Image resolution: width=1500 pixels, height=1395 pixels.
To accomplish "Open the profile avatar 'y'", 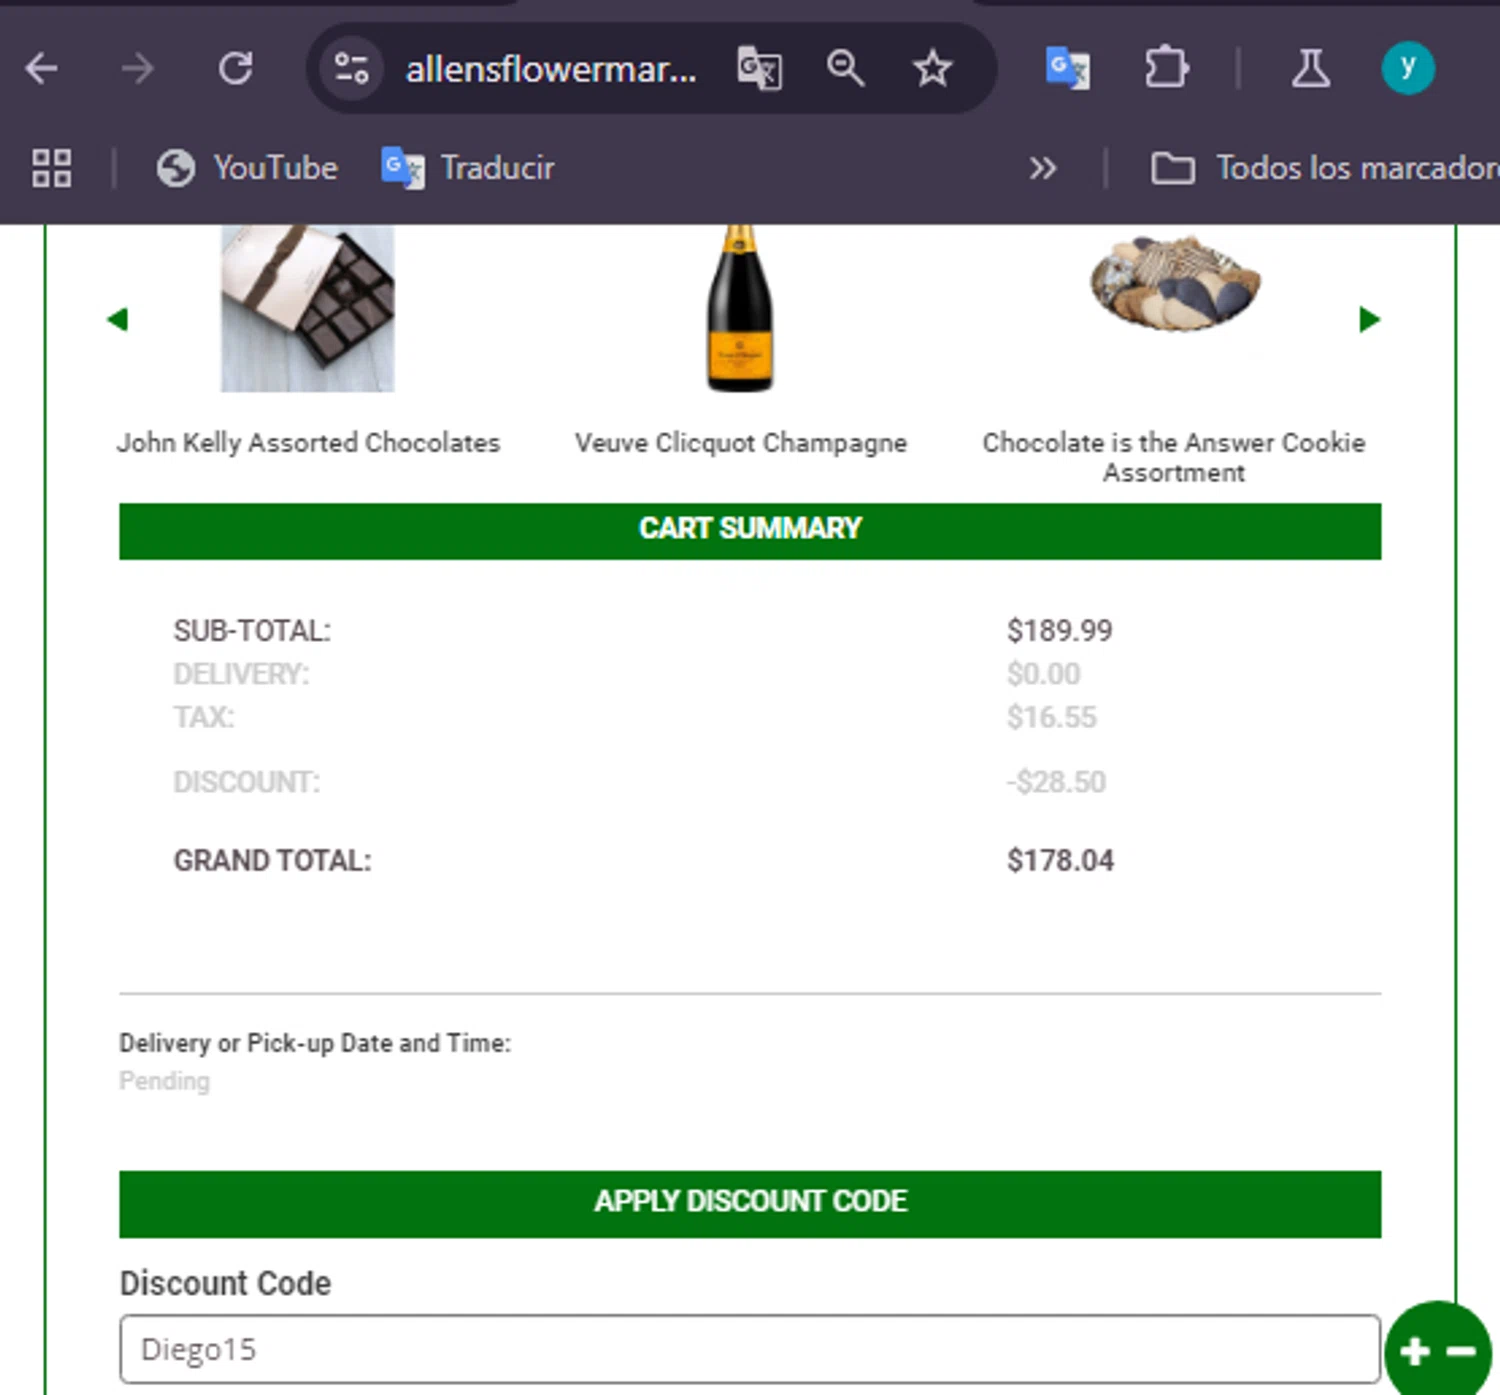I will pos(1408,69).
